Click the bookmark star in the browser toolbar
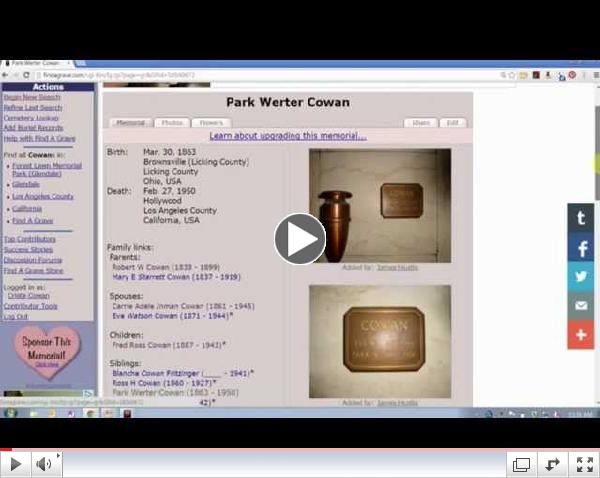600x478 pixels. [512, 75]
